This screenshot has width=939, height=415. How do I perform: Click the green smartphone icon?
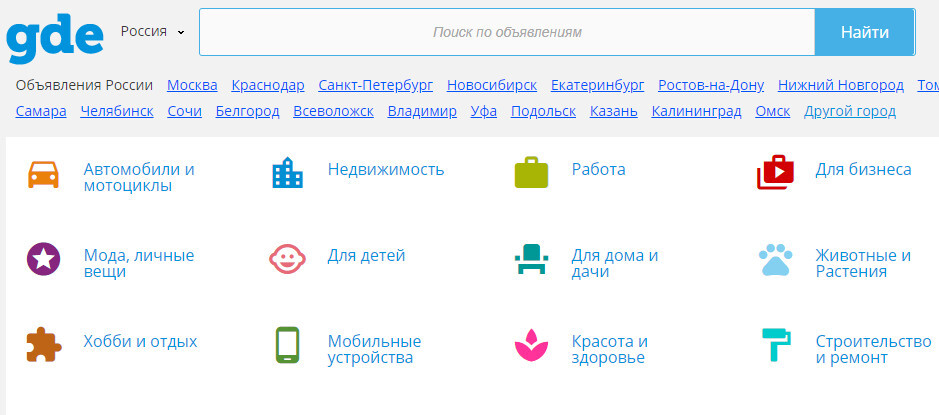[x=287, y=345]
